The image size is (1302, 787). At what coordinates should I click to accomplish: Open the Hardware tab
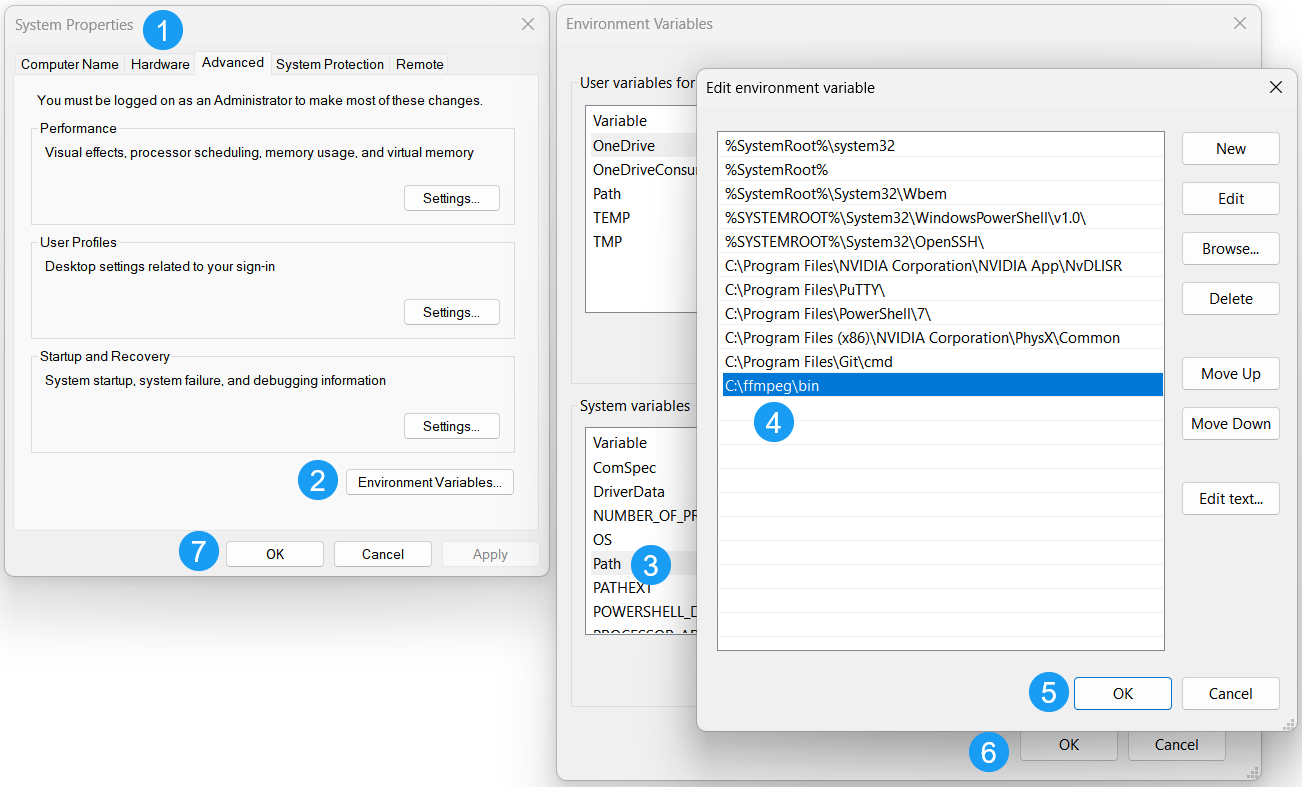click(160, 64)
